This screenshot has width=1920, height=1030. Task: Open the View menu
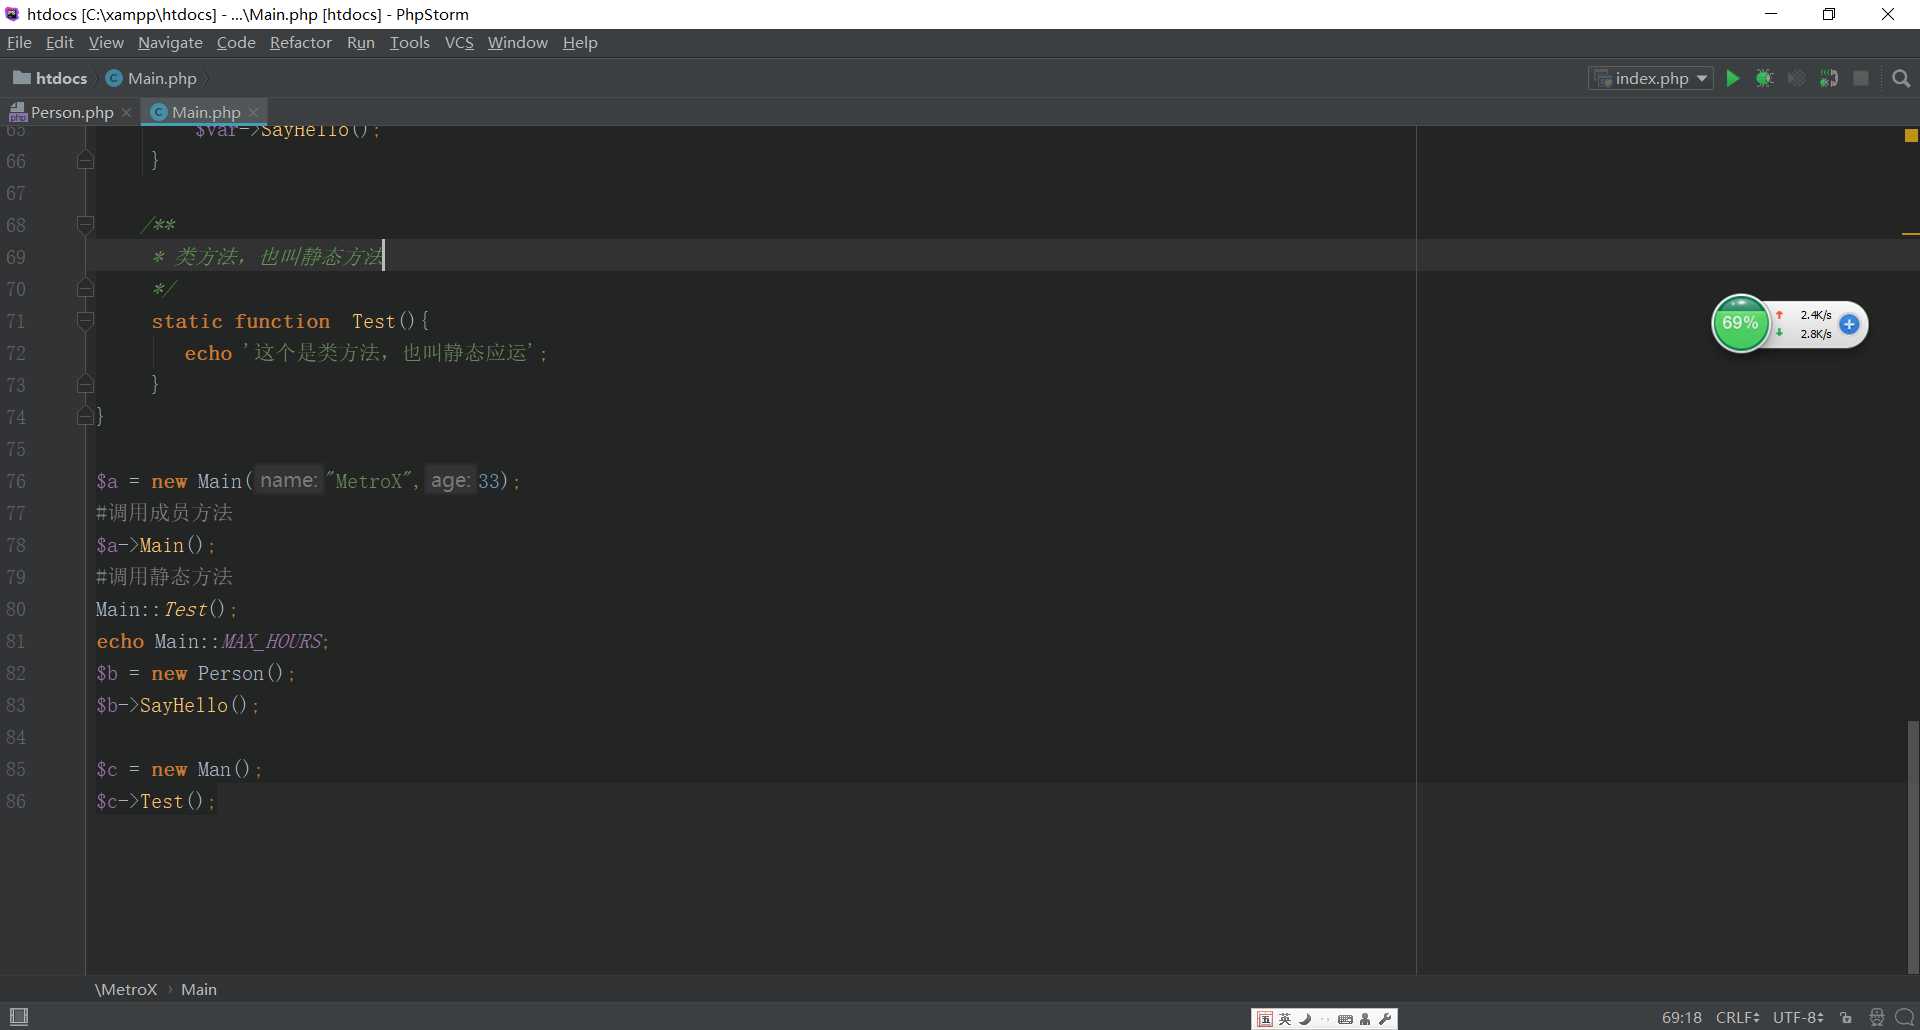[x=106, y=42]
